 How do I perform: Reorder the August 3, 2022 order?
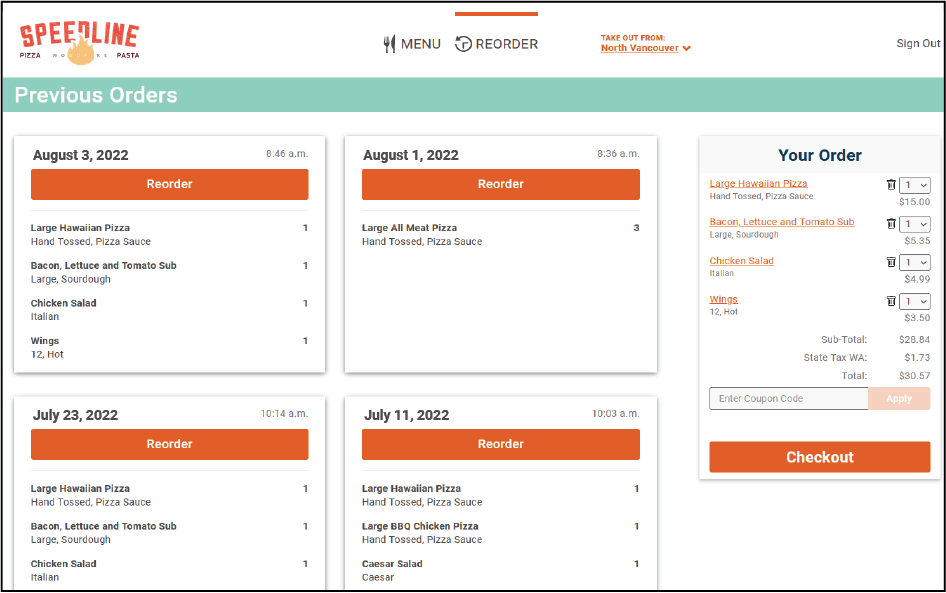click(169, 184)
